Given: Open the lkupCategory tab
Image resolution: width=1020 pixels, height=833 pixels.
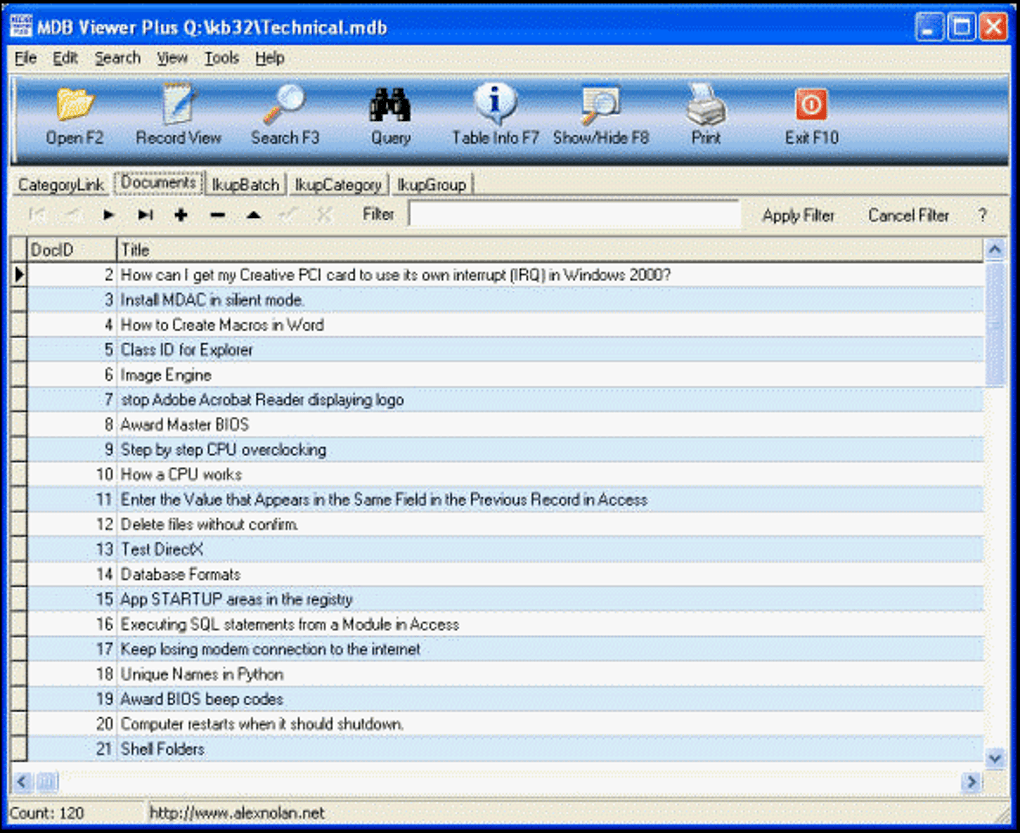Looking at the screenshot, I should 338,185.
